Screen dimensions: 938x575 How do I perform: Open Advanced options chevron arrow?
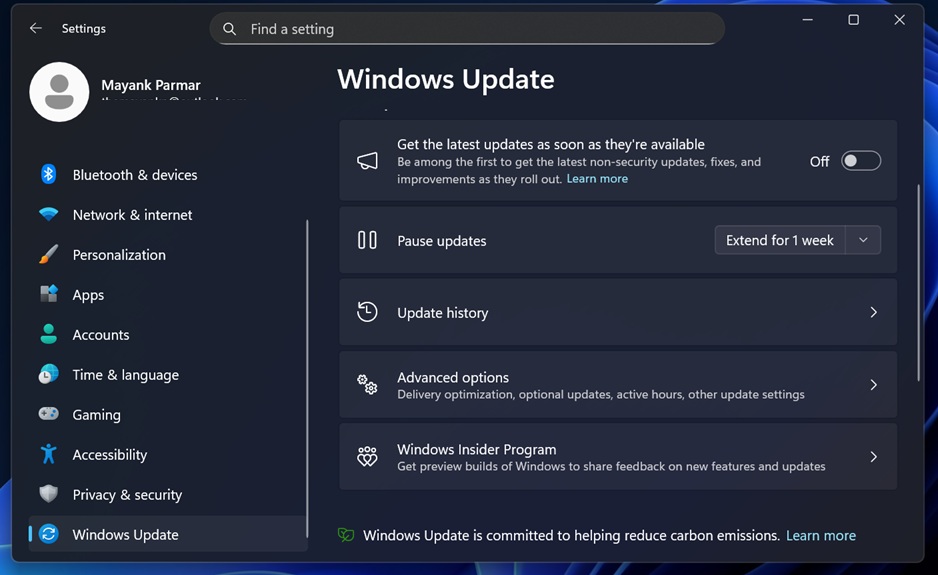(x=873, y=385)
